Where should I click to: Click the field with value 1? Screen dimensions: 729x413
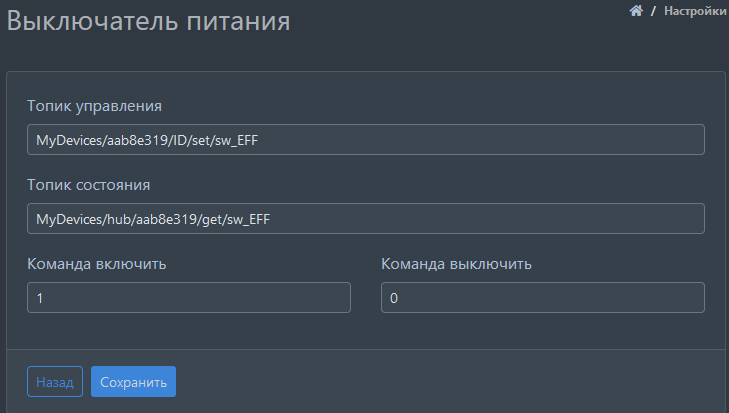click(189, 298)
